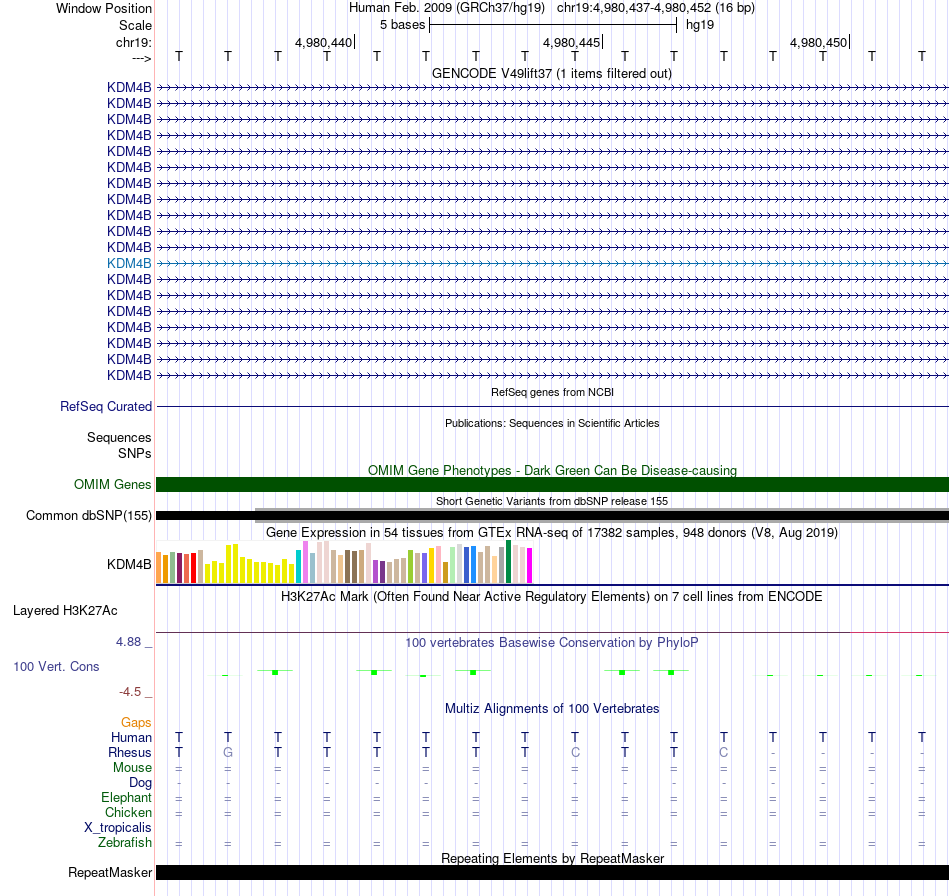Click the 4,980,440 coordinate marker

tap(323, 42)
